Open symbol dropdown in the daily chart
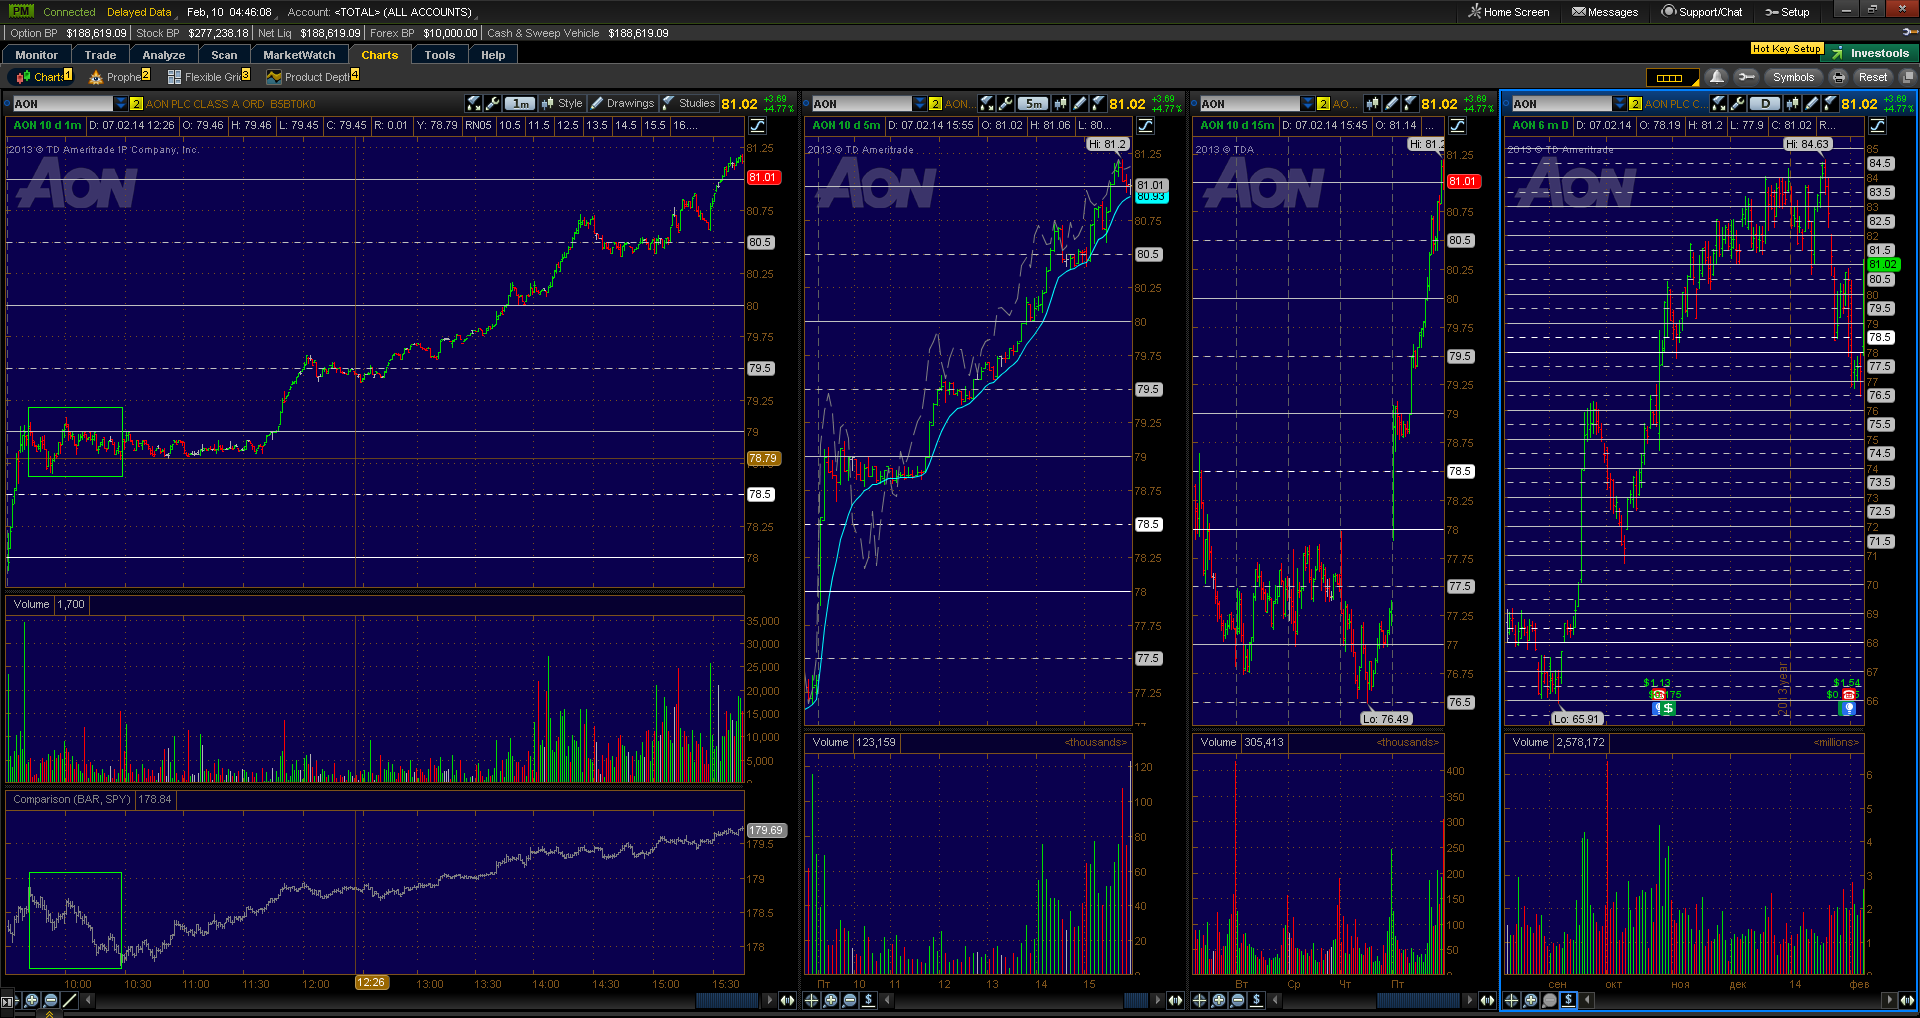This screenshot has width=1920, height=1018. coord(1619,104)
